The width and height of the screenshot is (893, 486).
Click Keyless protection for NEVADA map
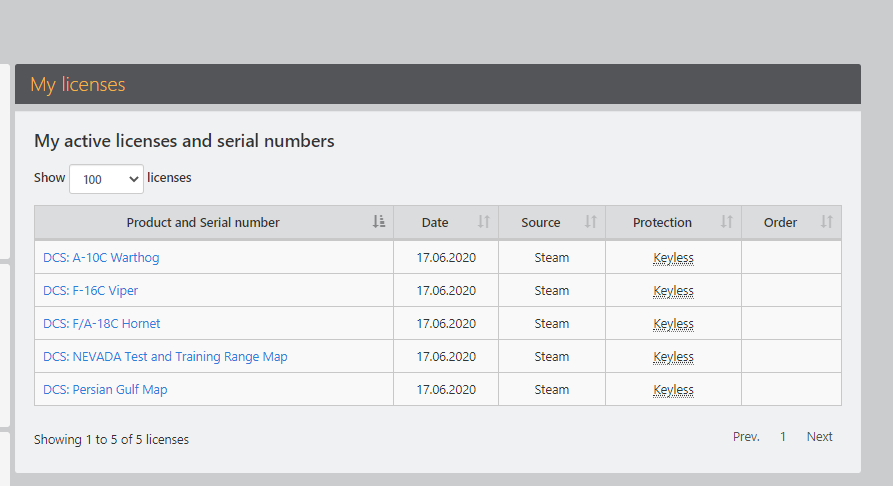pos(673,357)
